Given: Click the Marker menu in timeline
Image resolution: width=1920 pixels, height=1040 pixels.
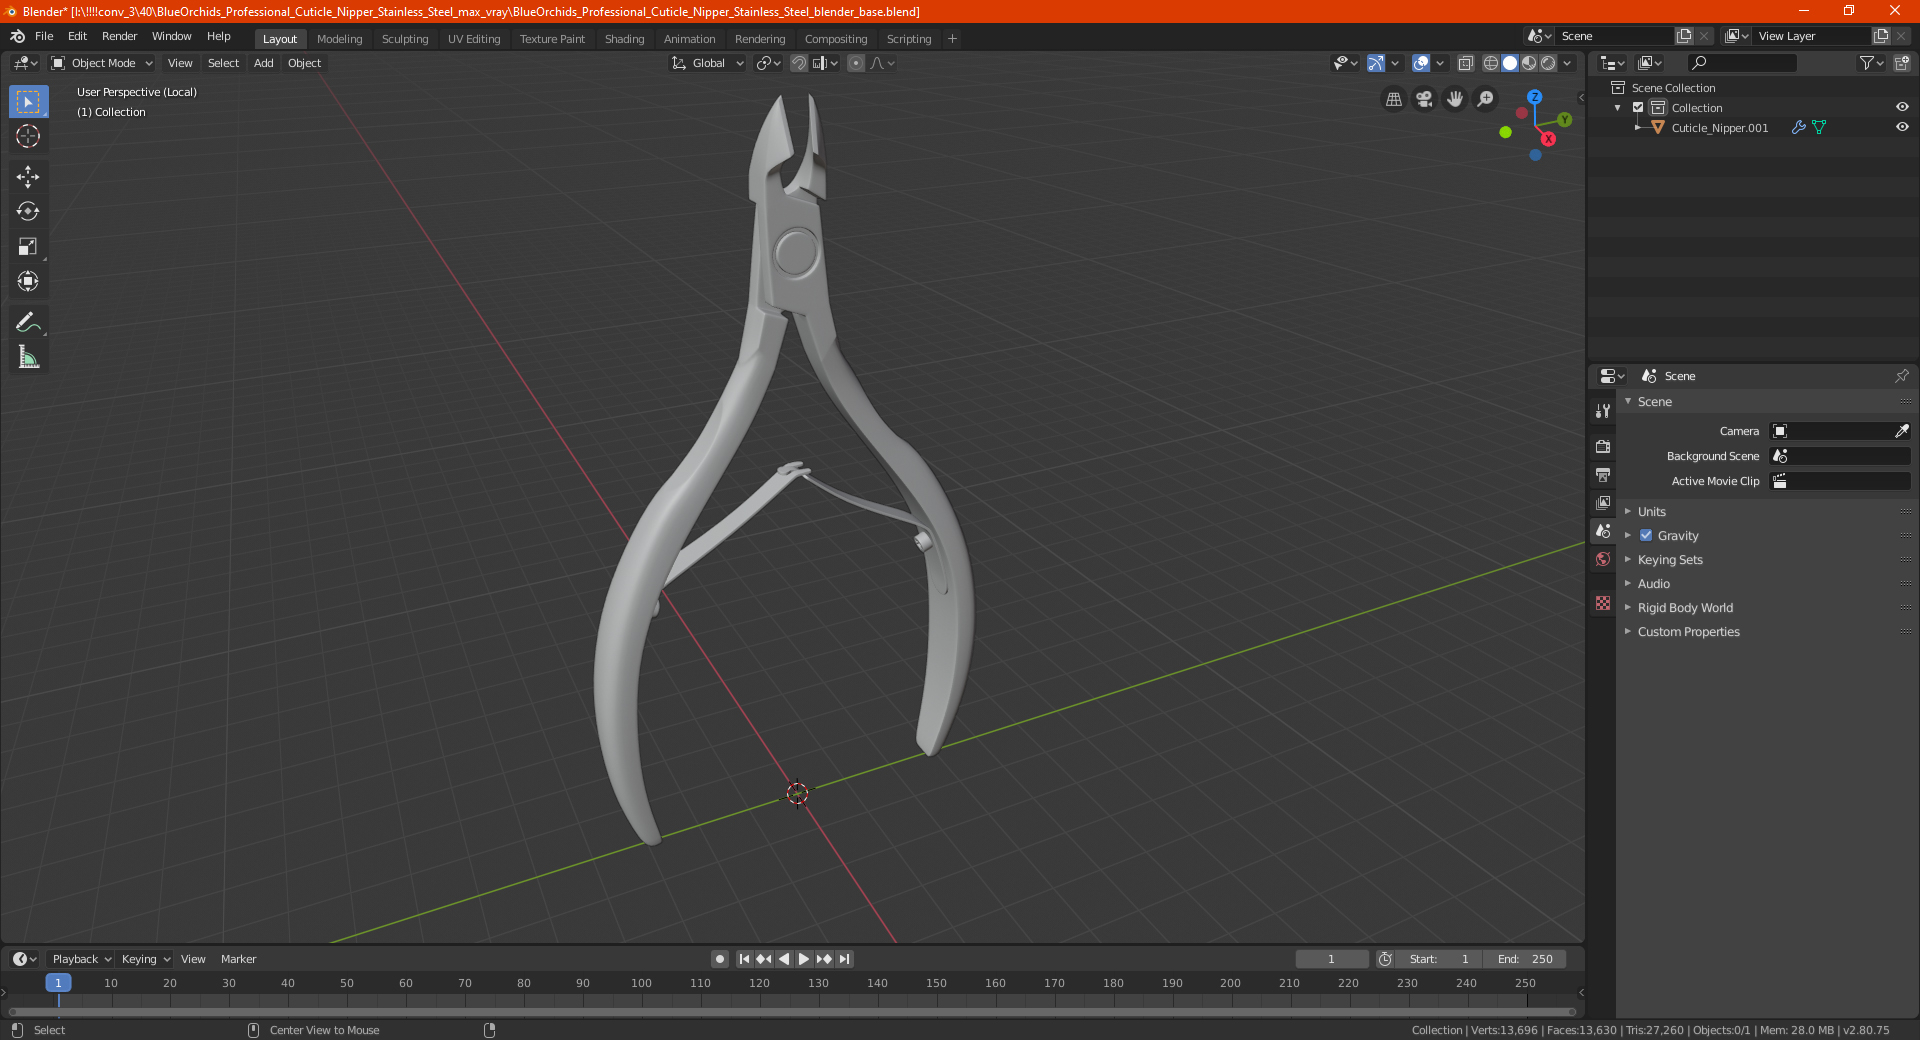Looking at the screenshot, I should pos(238,959).
